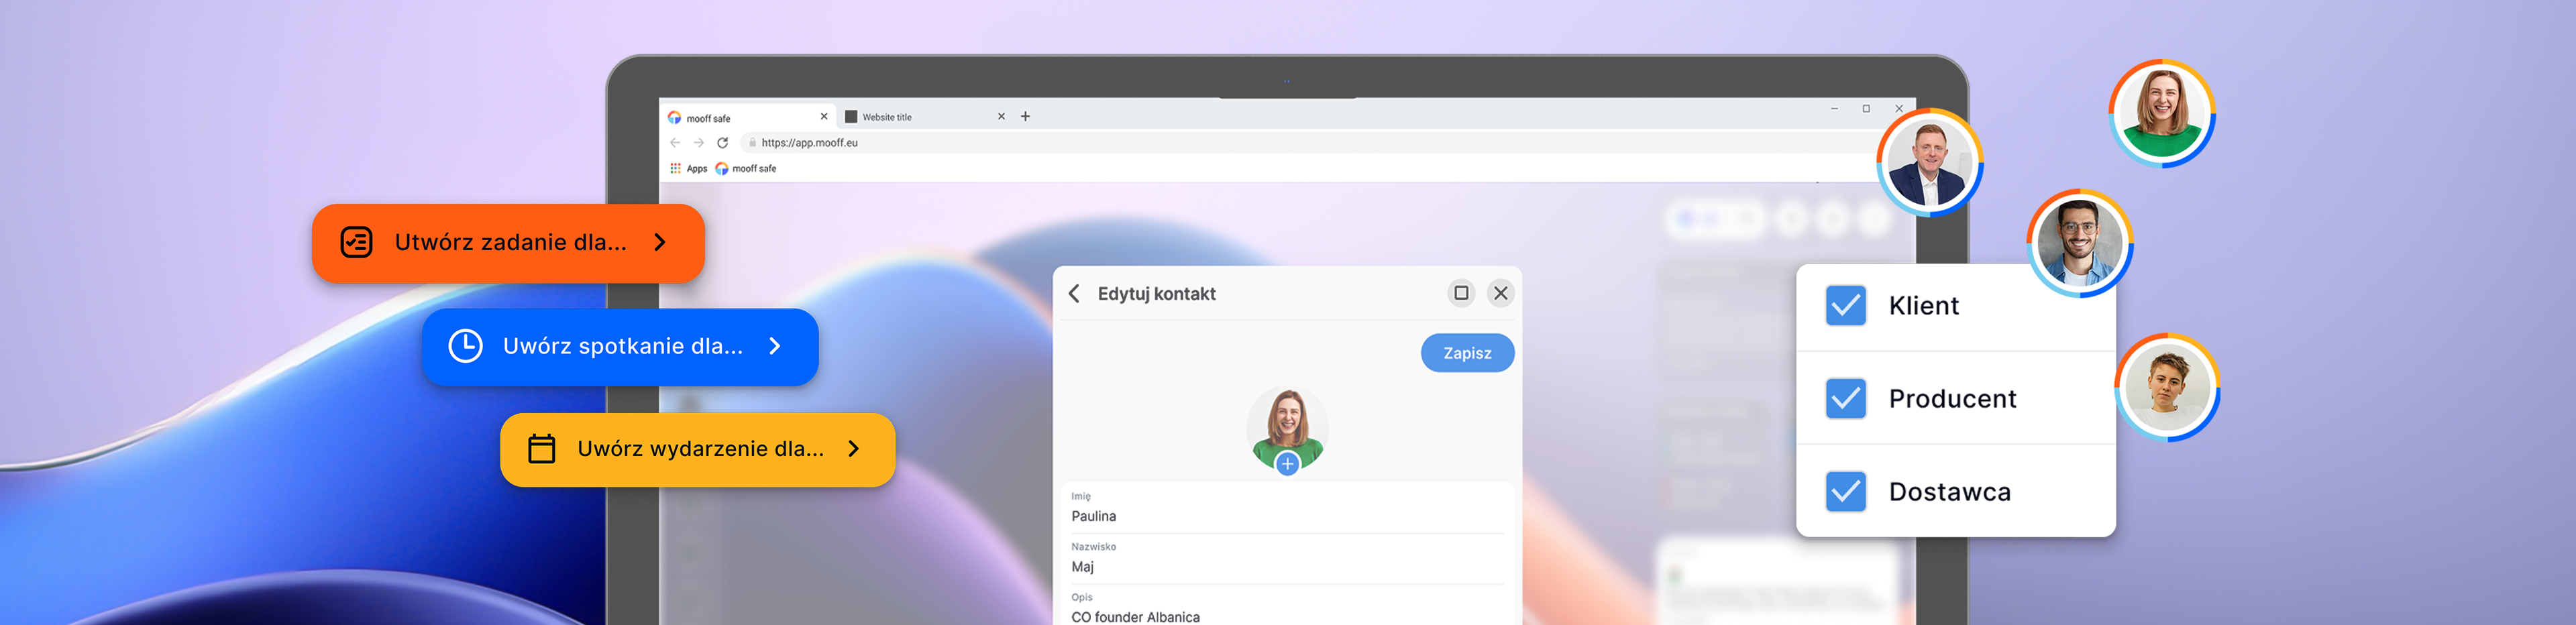2576x625 pixels.
Task: Edit the Imię field containing Paulina
Action: (1287, 508)
